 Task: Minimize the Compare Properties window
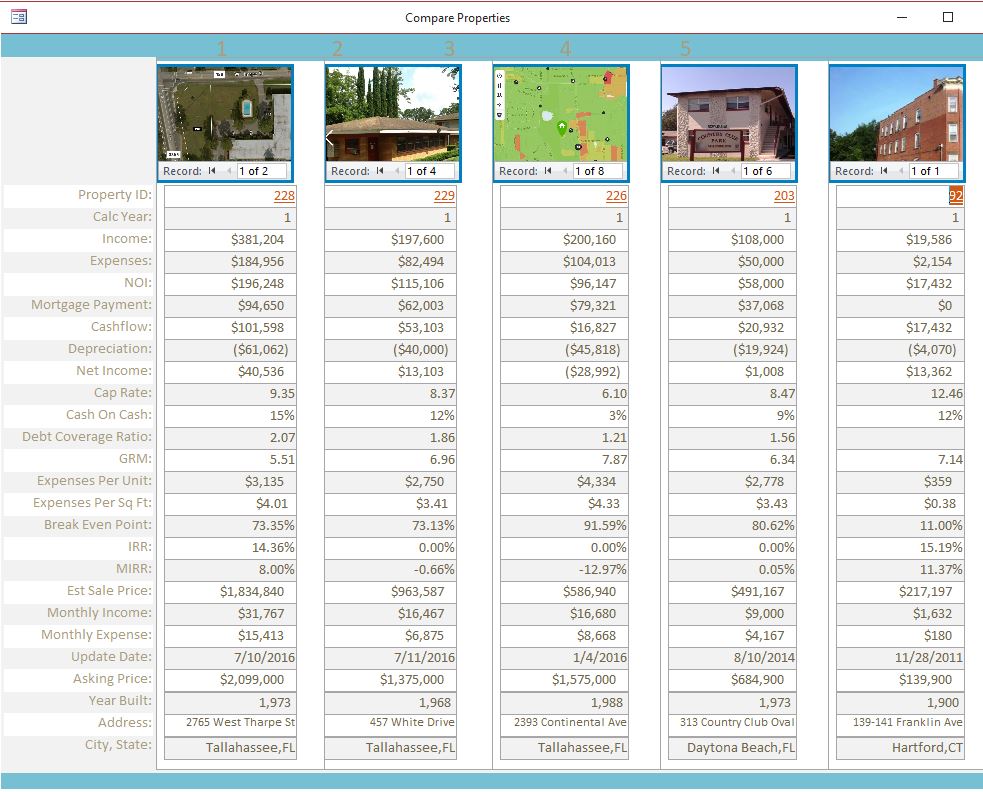[902, 17]
